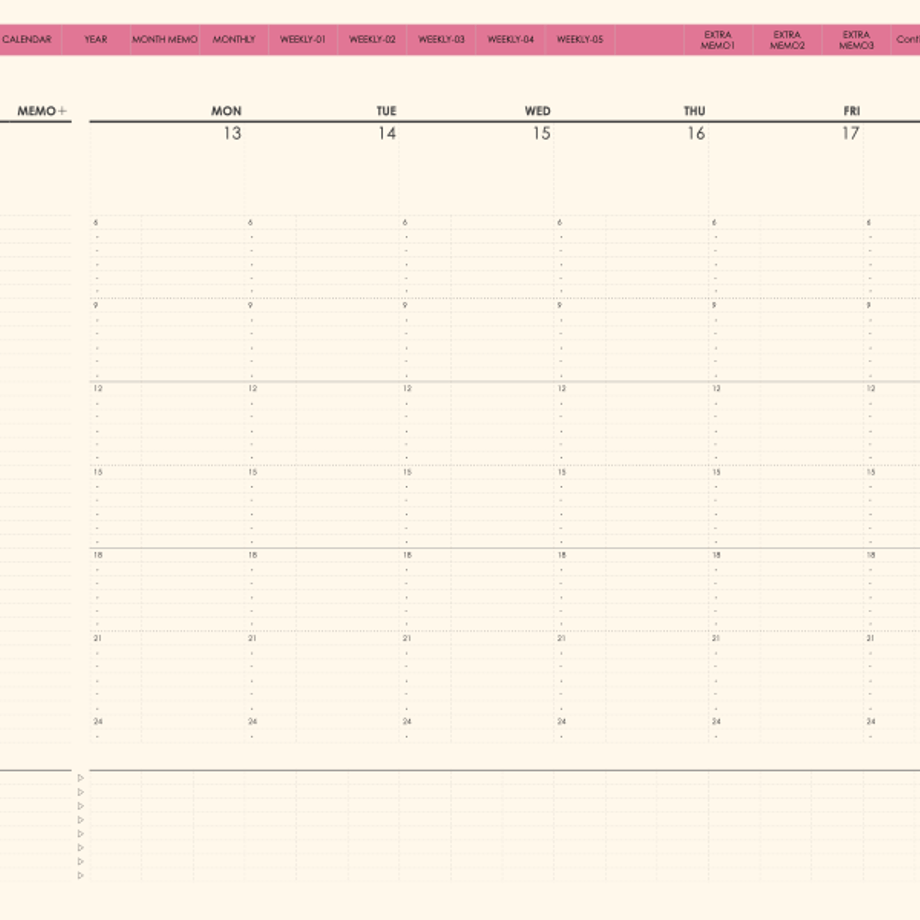Click the TUE day header
This screenshot has width=920, height=920.
click(x=387, y=111)
